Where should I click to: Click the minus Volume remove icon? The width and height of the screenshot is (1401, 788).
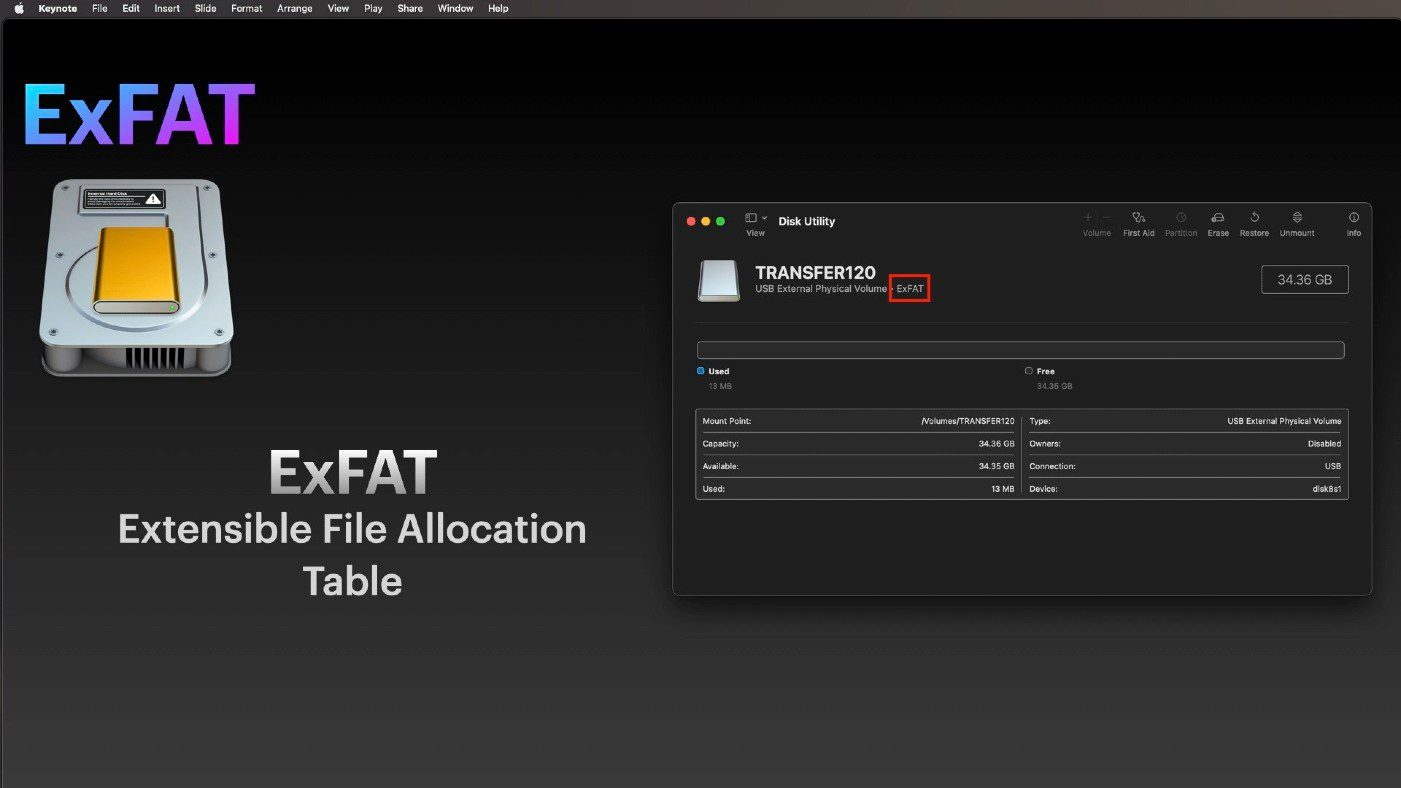coord(1106,217)
